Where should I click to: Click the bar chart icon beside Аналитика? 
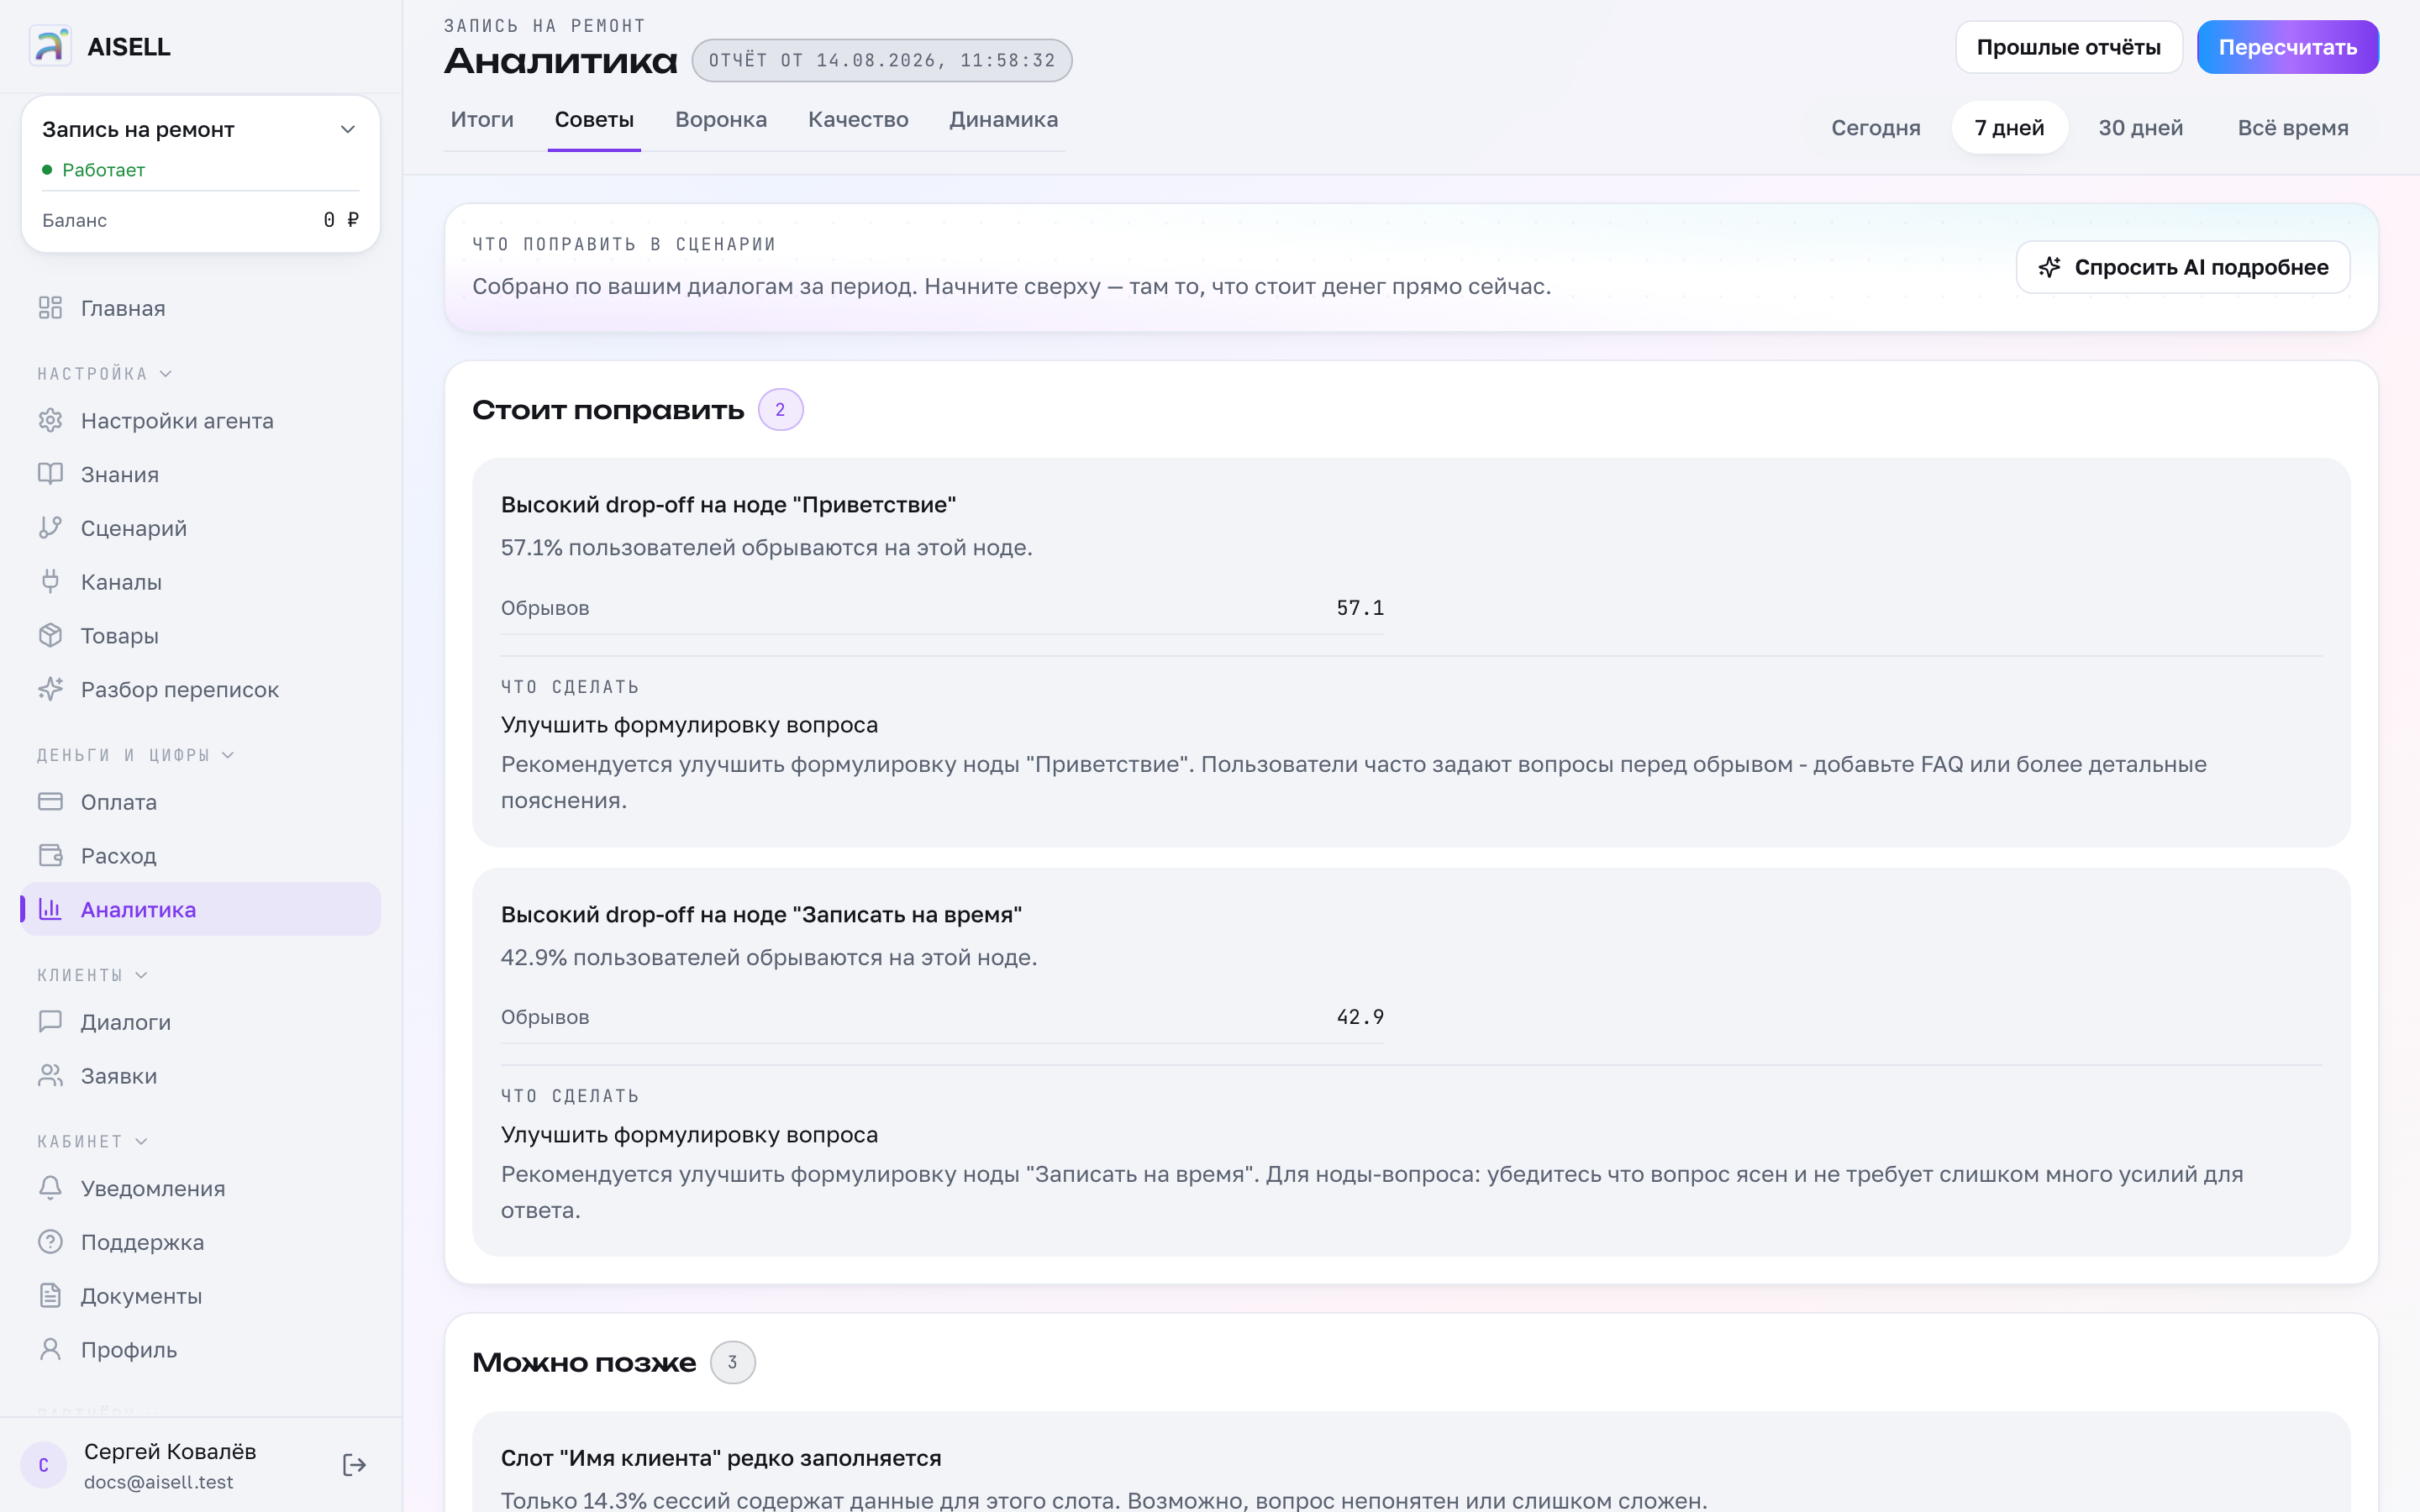pos(50,909)
